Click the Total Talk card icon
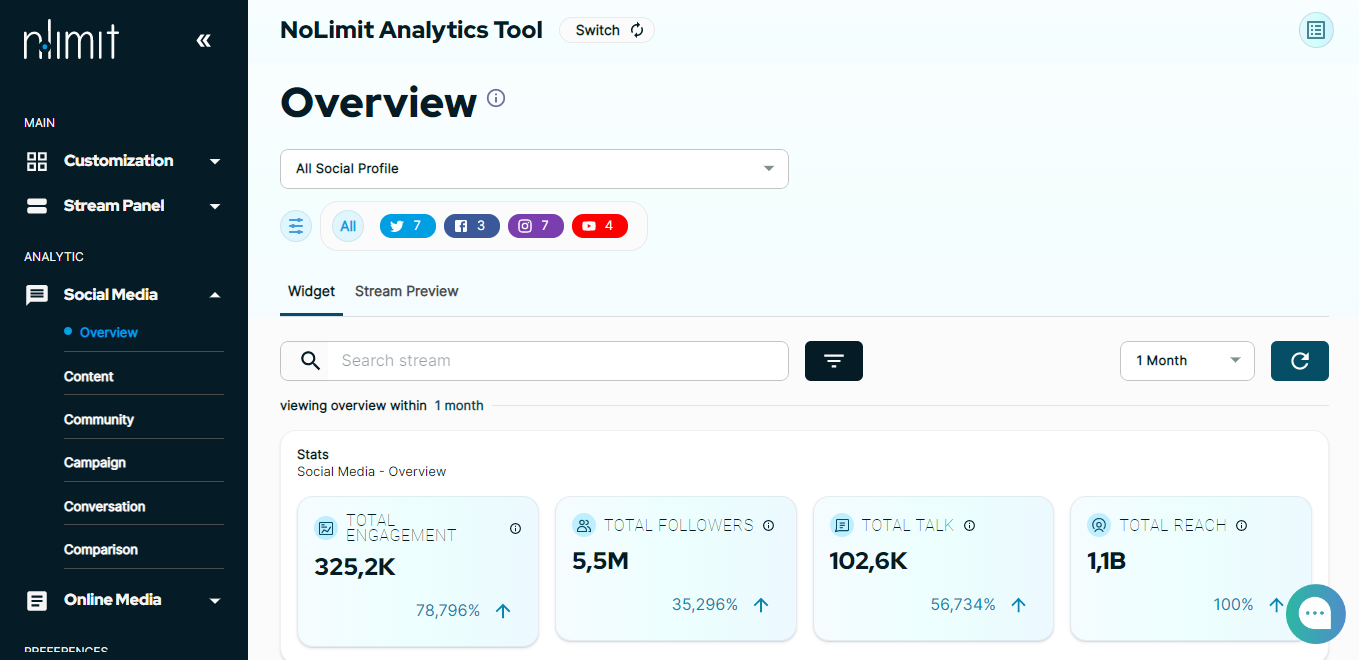The image size is (1359, 660). [x=842, y=525]
